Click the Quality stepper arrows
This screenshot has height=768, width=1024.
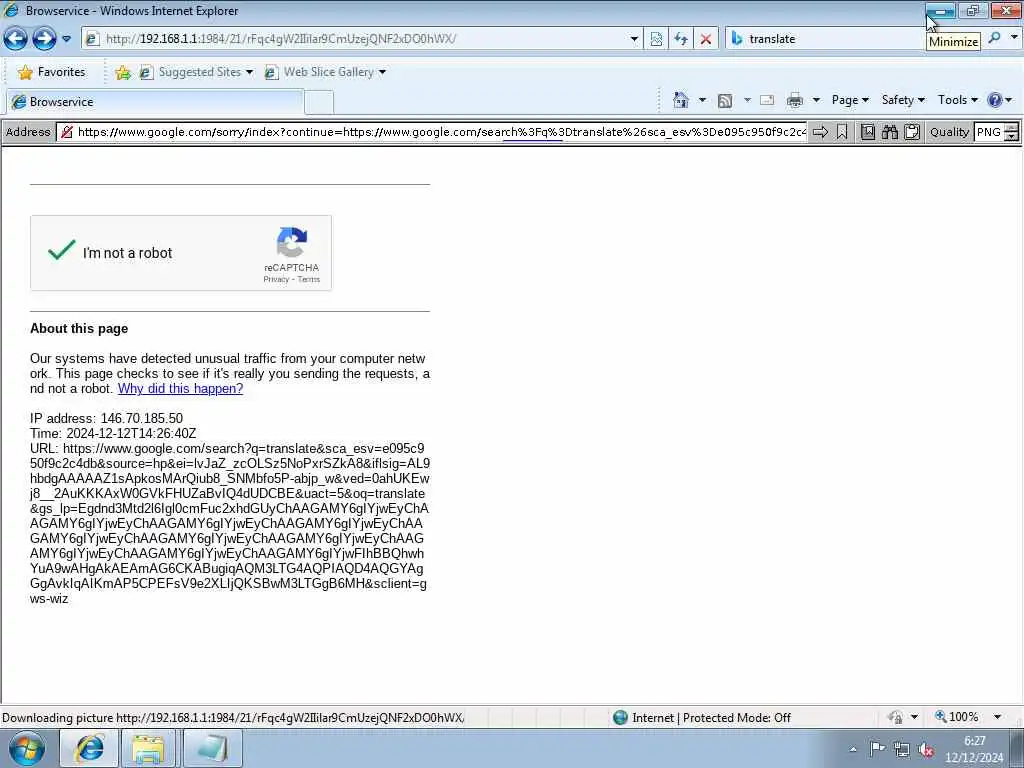click(x=1012, y=133)
